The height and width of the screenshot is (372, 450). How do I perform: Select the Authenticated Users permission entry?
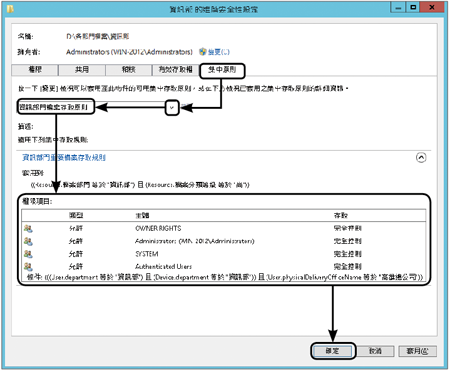[x=224, y=266]
